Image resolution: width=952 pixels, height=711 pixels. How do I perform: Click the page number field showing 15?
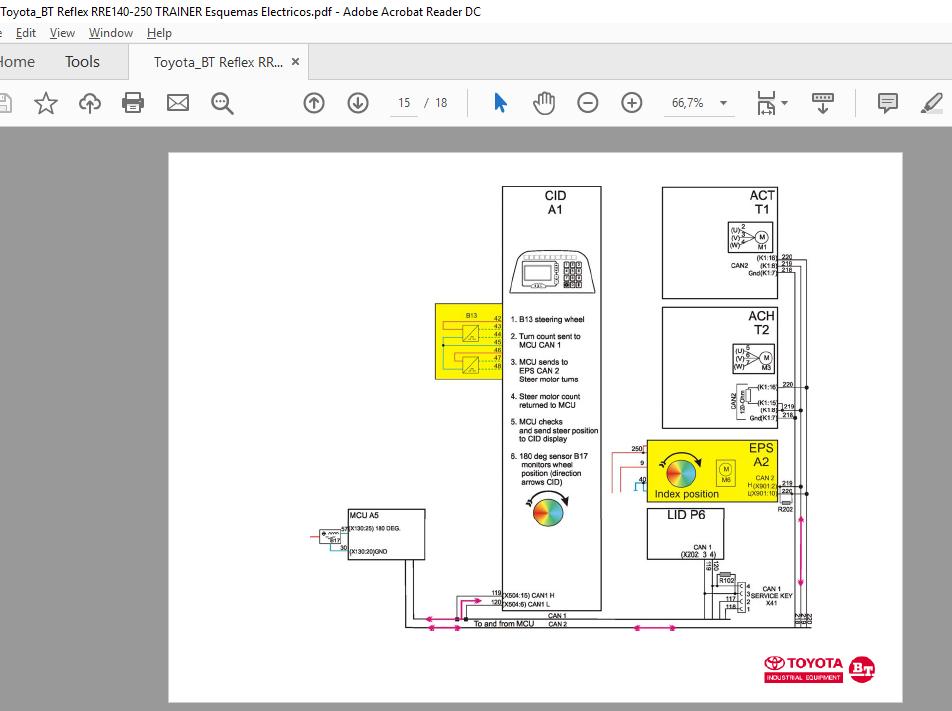tap(404, 103)
